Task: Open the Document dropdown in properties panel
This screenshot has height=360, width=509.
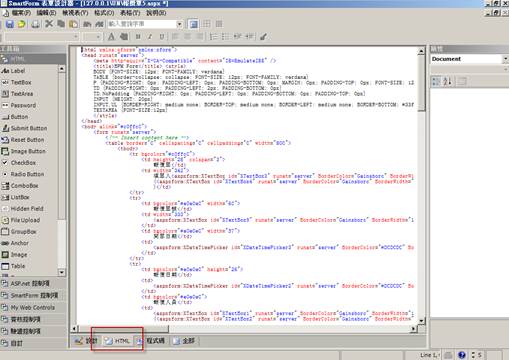Action: (505, 59)
